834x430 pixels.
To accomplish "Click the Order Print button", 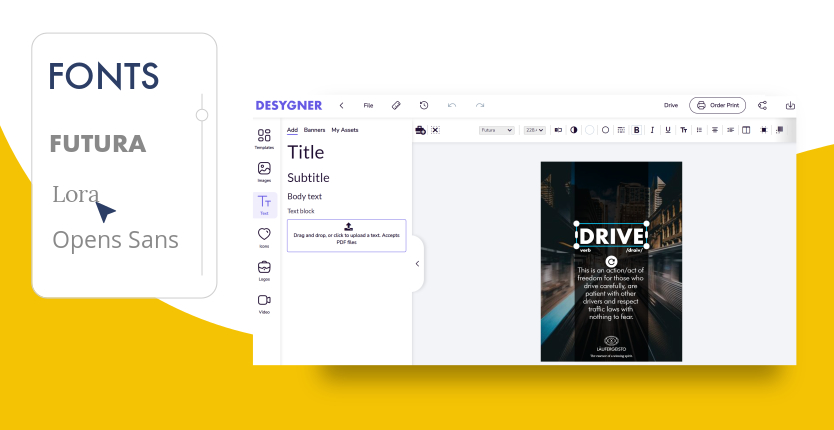I will click(x=718, y=105).
